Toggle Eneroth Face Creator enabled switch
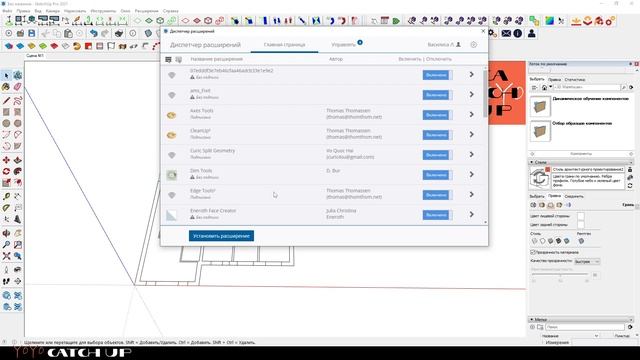This screenshot has height=360, width=640. click(438, 215)
